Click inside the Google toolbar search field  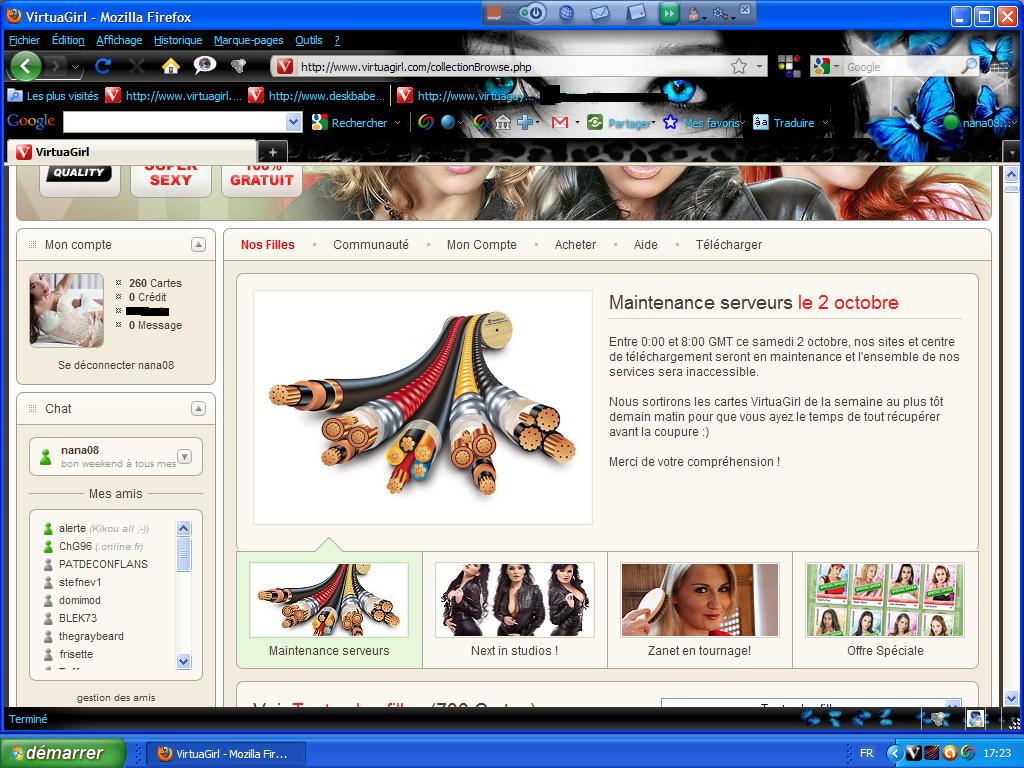174,121
